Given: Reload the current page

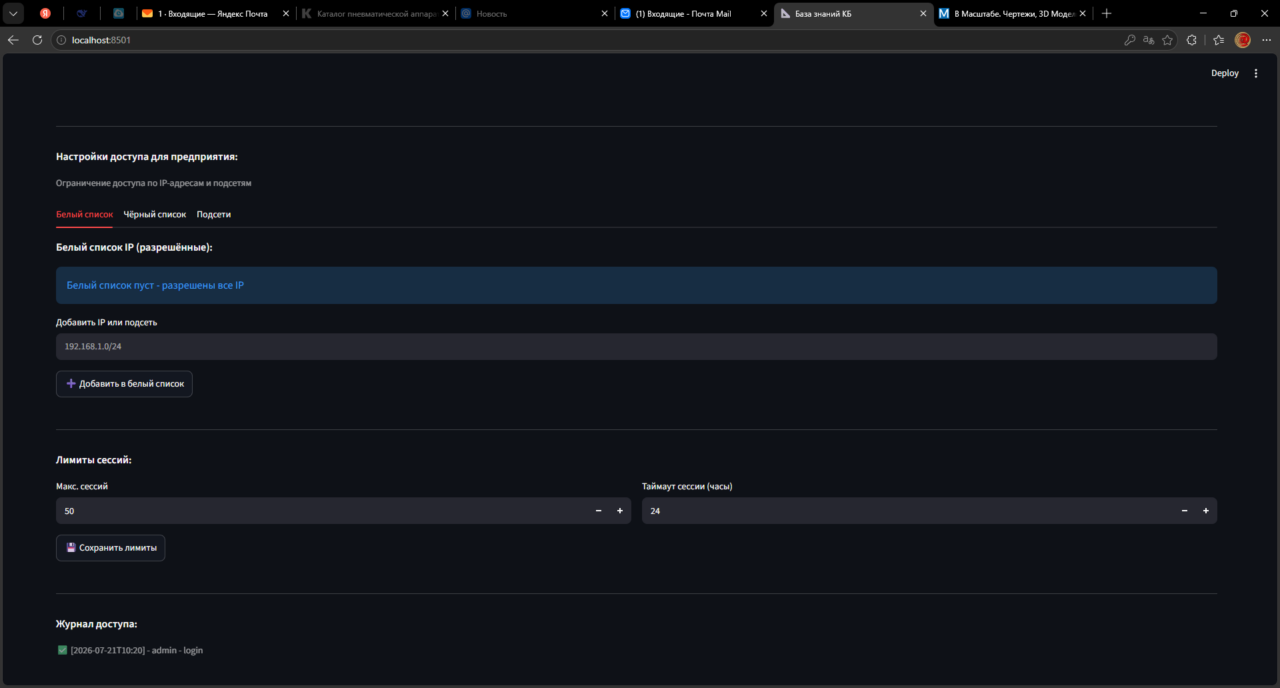Looking at the screenshot, I should point(37,40).
